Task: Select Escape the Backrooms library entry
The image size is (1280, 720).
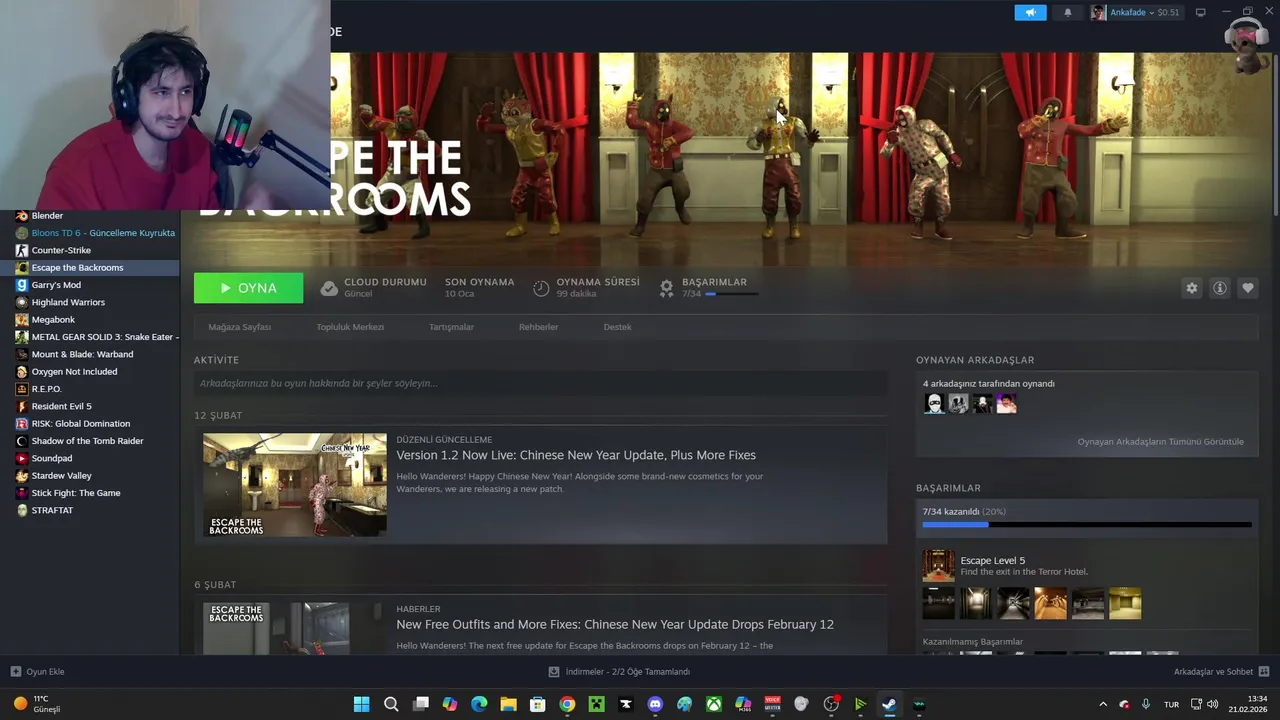Action: (x=90, y=268)
